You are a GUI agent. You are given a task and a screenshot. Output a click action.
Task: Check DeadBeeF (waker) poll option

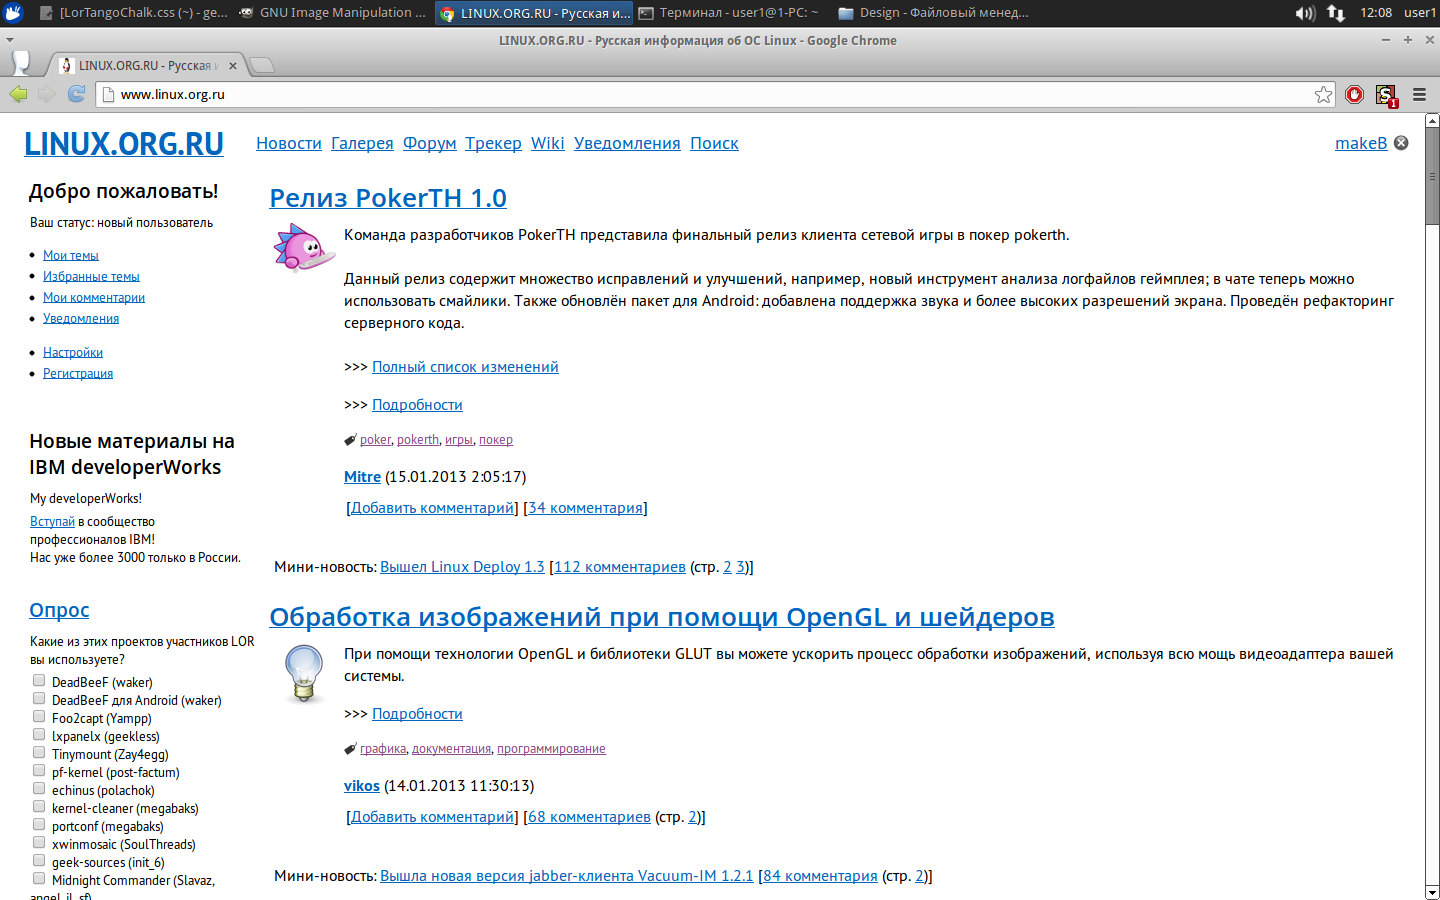(x=39, y=681)
